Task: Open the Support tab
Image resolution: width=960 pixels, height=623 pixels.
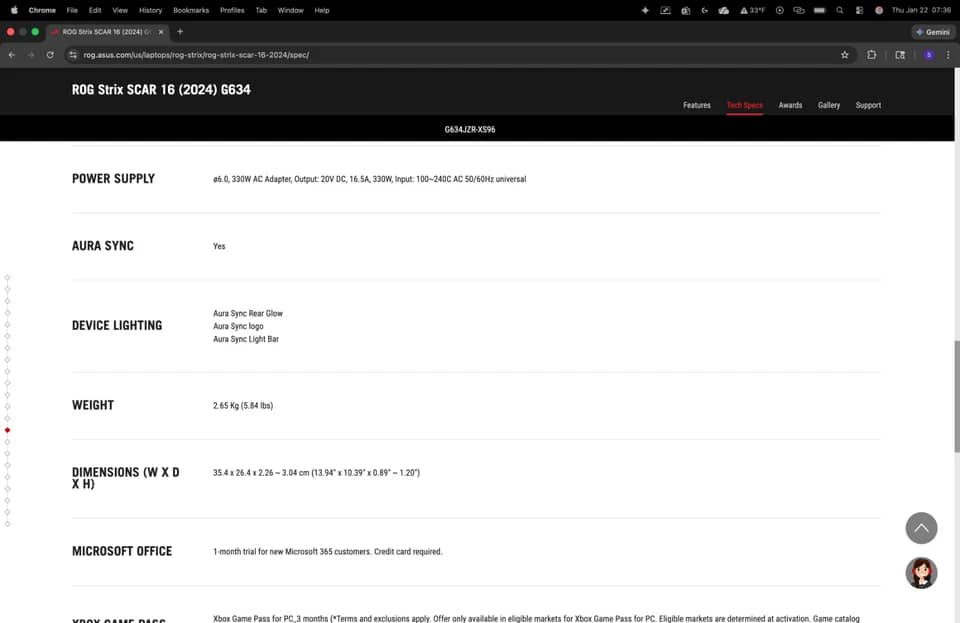Action: (x=868, y=105)
